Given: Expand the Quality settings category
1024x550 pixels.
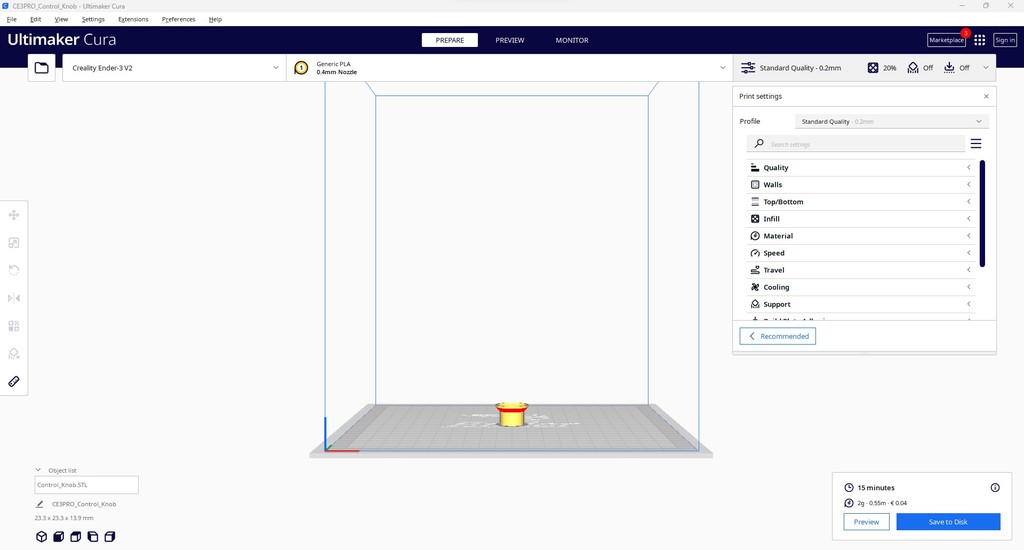Looking at the screenshot, I should [x=861, y=168].
